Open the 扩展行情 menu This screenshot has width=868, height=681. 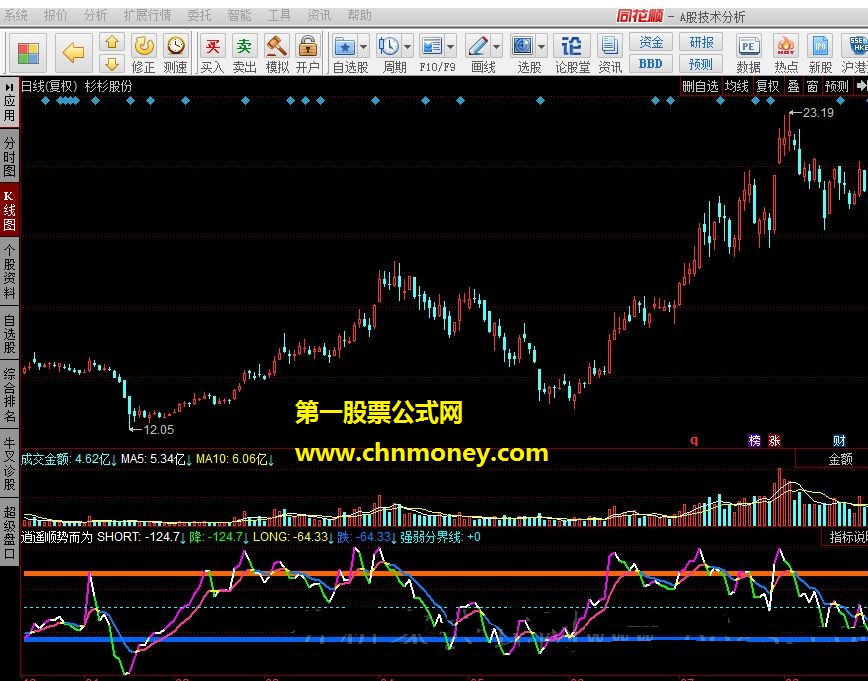147,16
